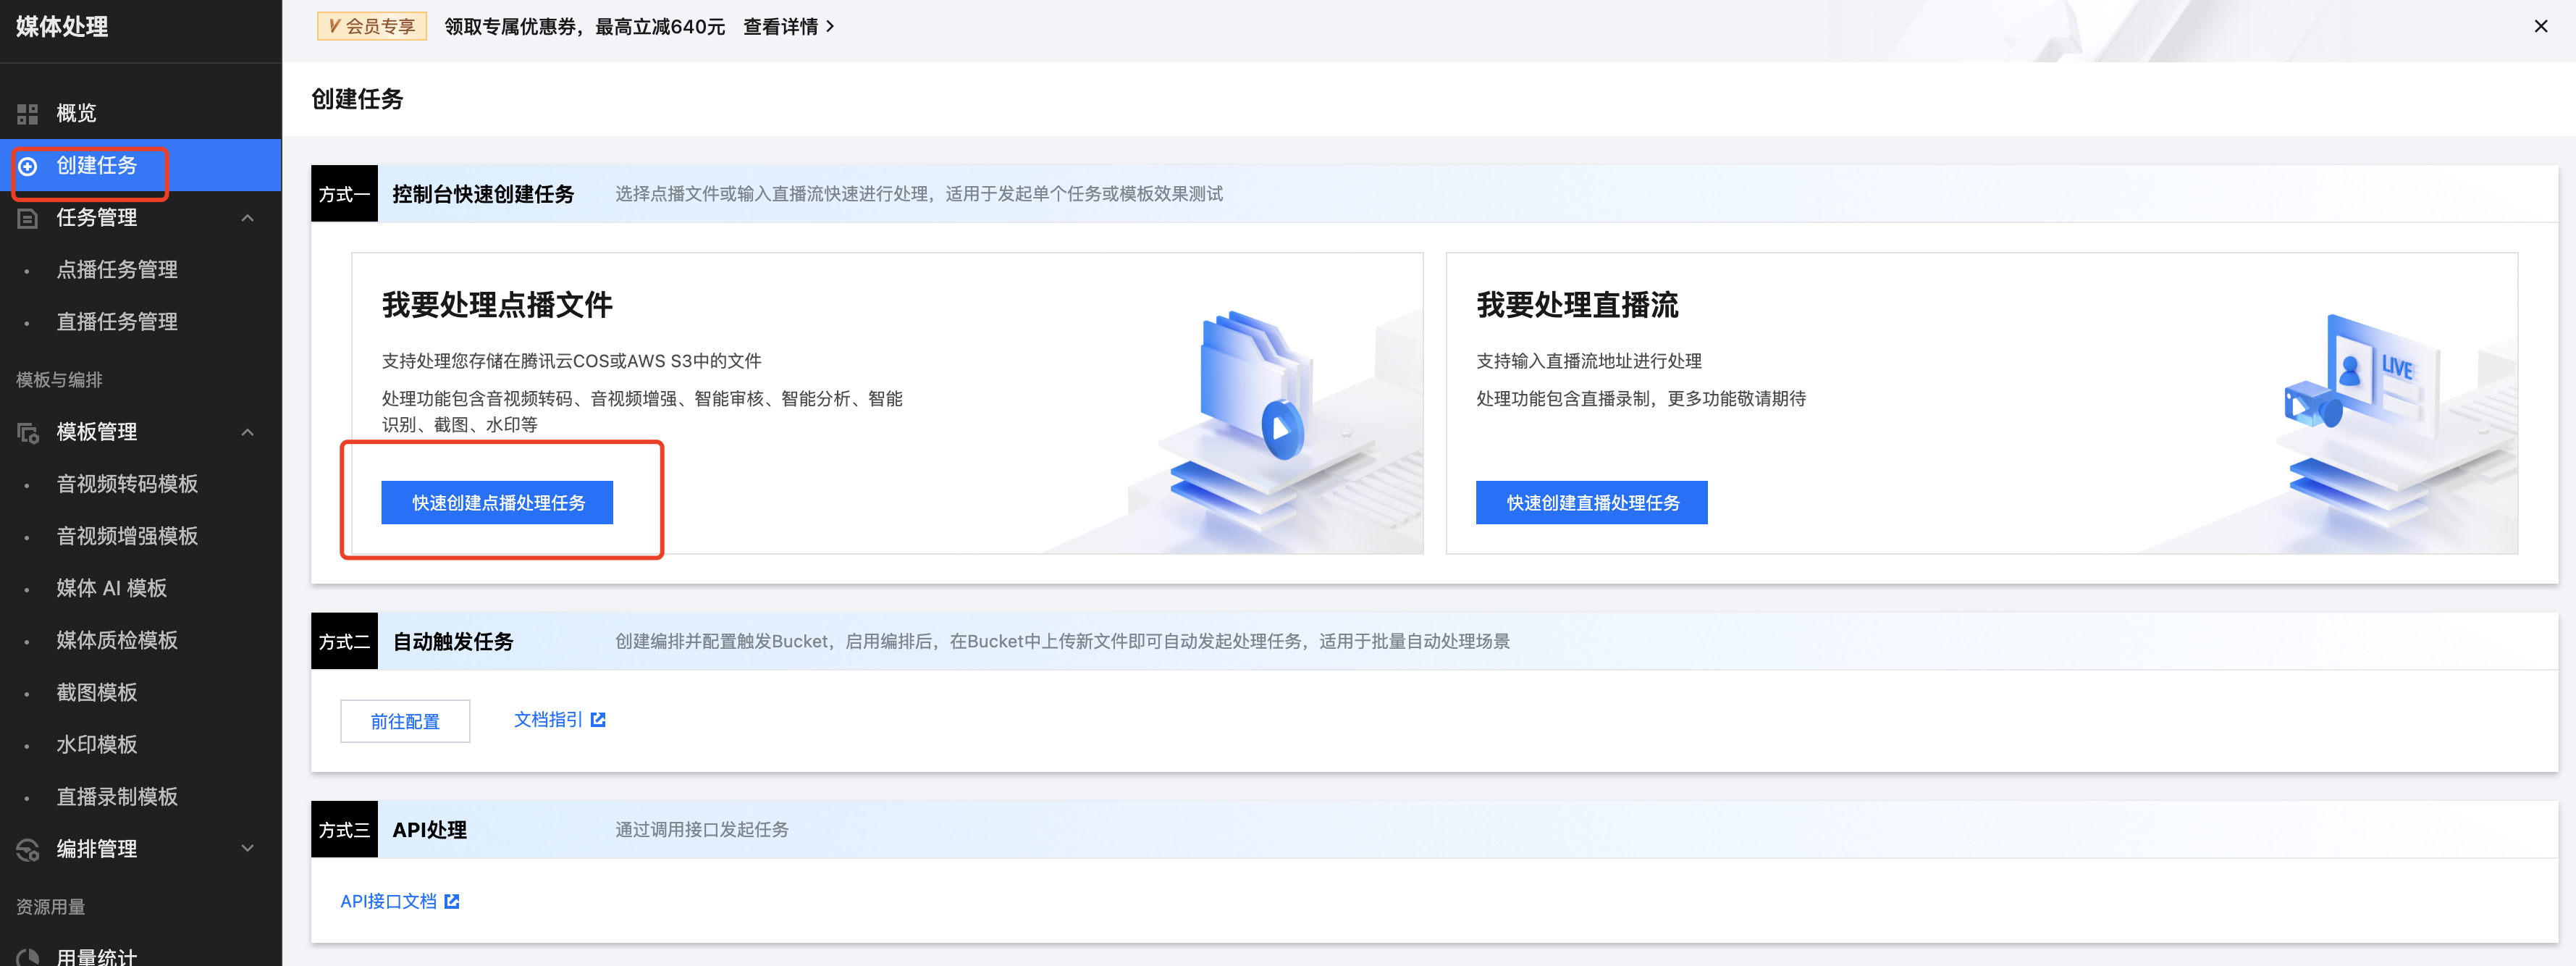Dismiss the promotional banner with X
Viewport: 2576px width, 966px height.
click(2540, 27)
